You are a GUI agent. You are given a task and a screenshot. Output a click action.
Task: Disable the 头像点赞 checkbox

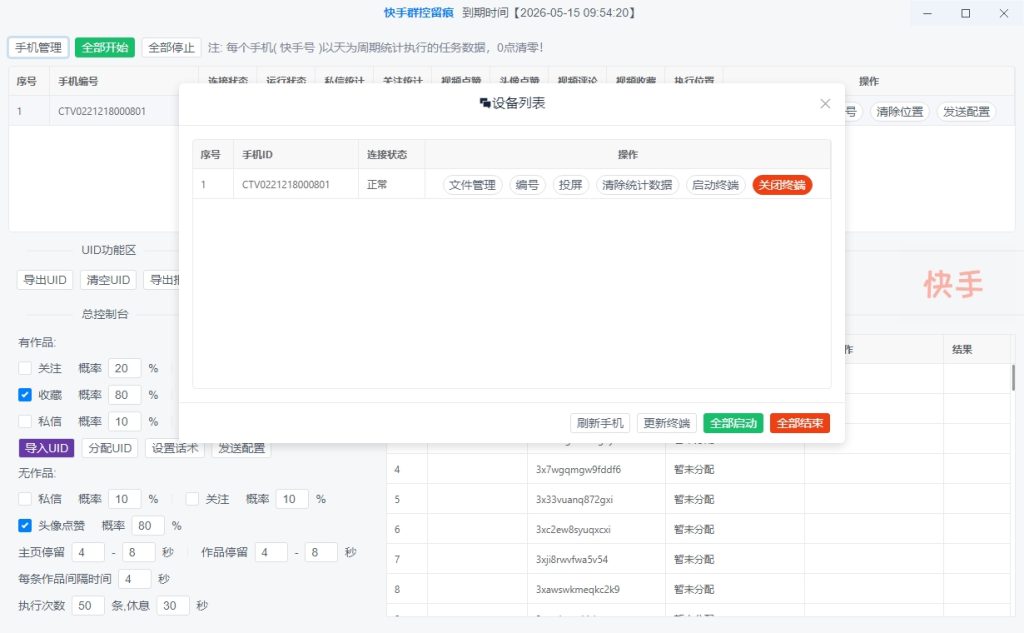point(25,525)
